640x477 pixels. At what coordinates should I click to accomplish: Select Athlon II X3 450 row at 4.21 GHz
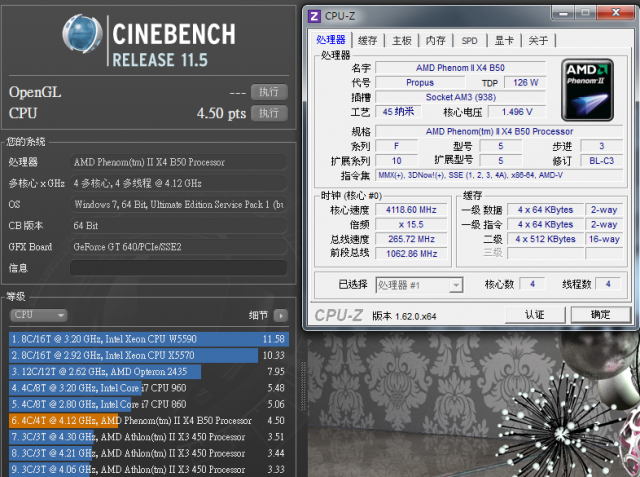[x=149, y=453]
